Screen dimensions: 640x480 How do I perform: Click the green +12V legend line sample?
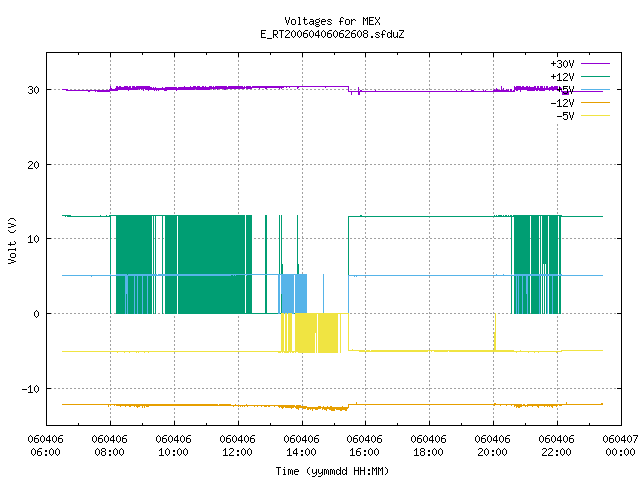pyautogui.click(x=595, y=76)
